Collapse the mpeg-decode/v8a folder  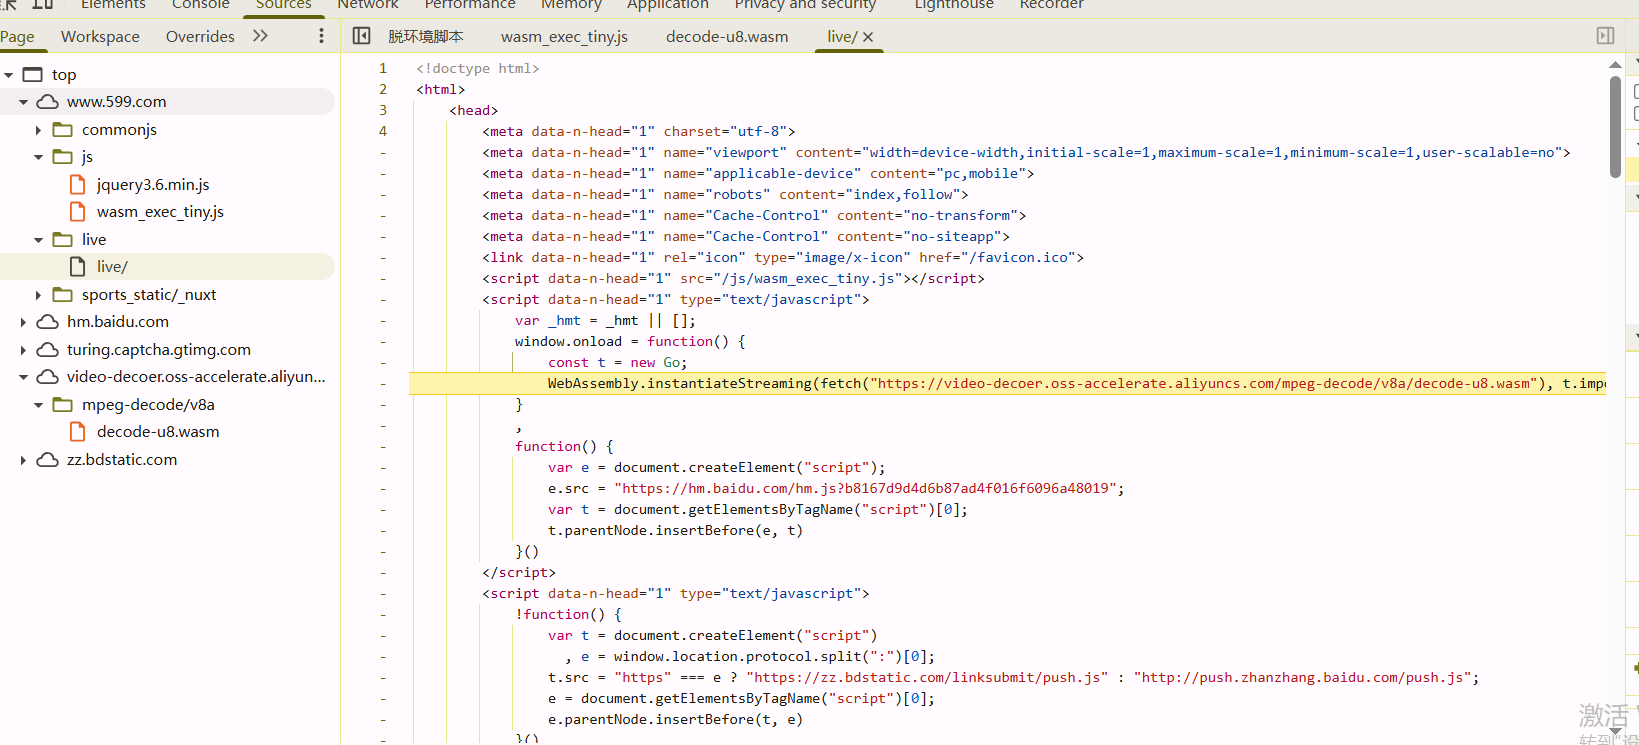click(38, 405)
